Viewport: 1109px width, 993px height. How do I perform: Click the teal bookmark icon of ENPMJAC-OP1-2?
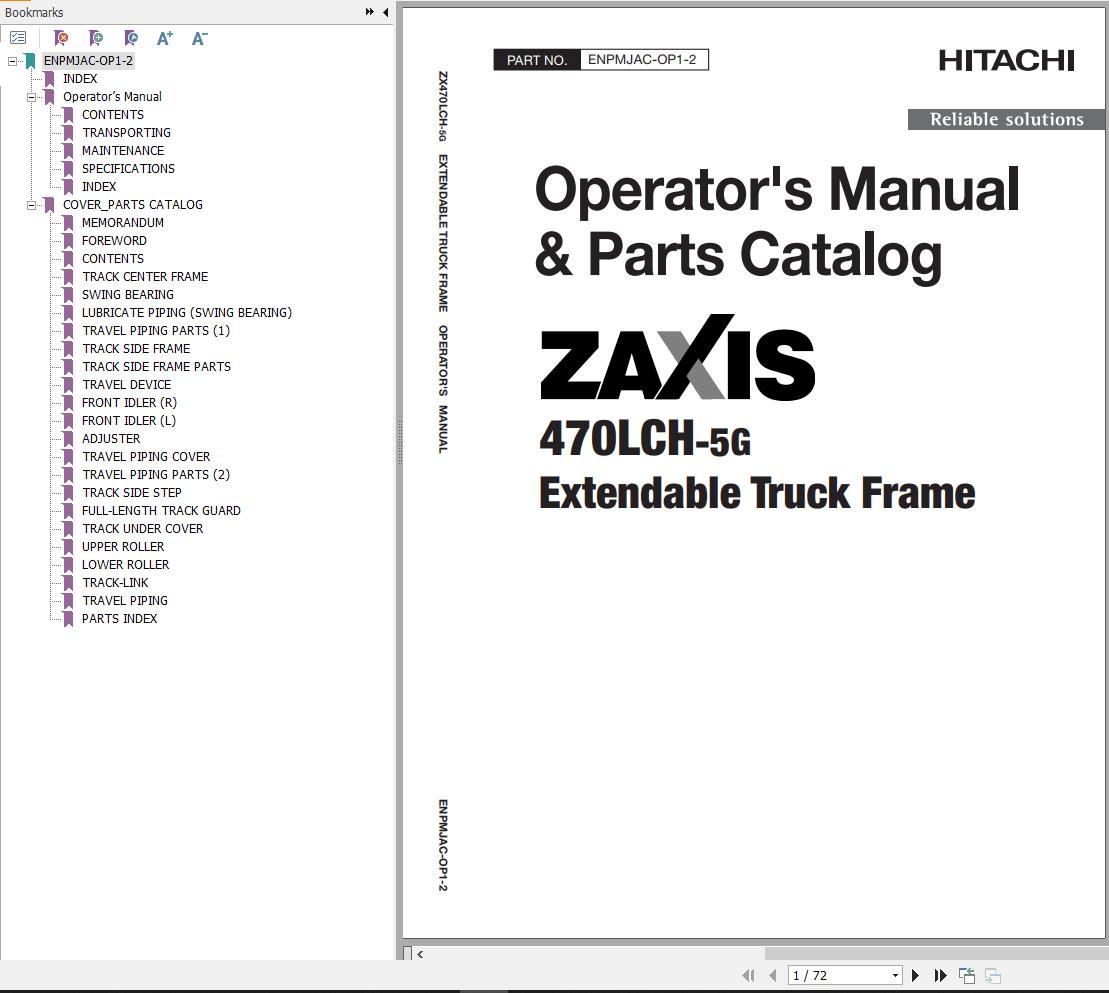click(x=30, y=61)
